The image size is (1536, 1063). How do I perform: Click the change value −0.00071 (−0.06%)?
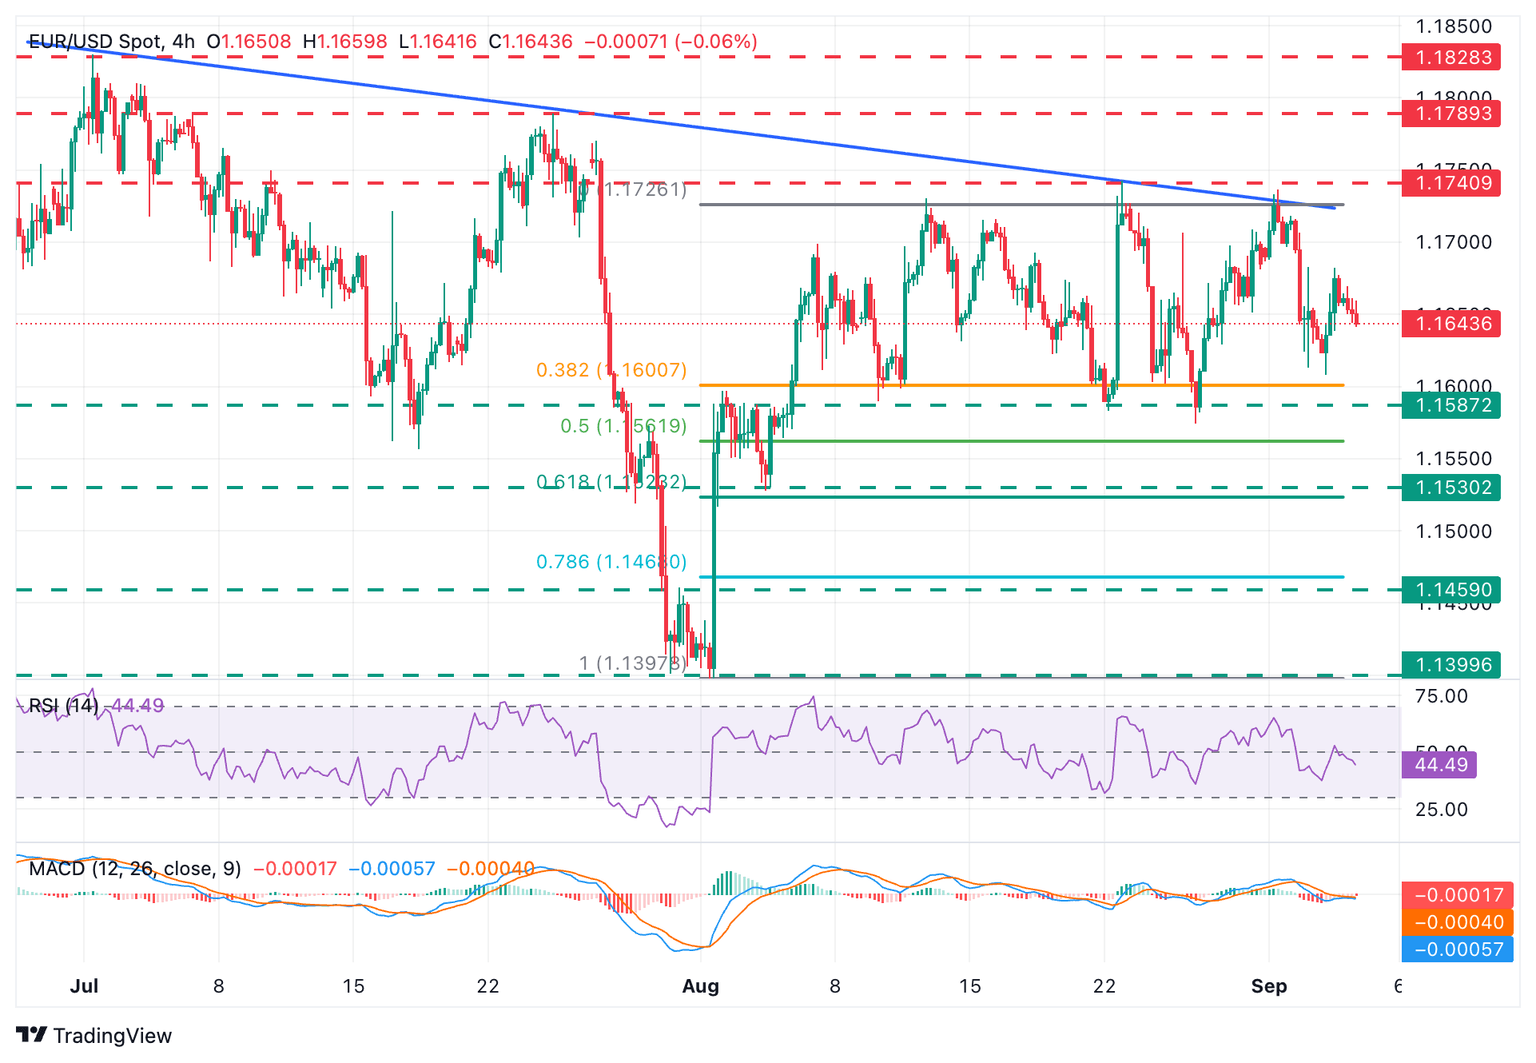coord(670,42)
